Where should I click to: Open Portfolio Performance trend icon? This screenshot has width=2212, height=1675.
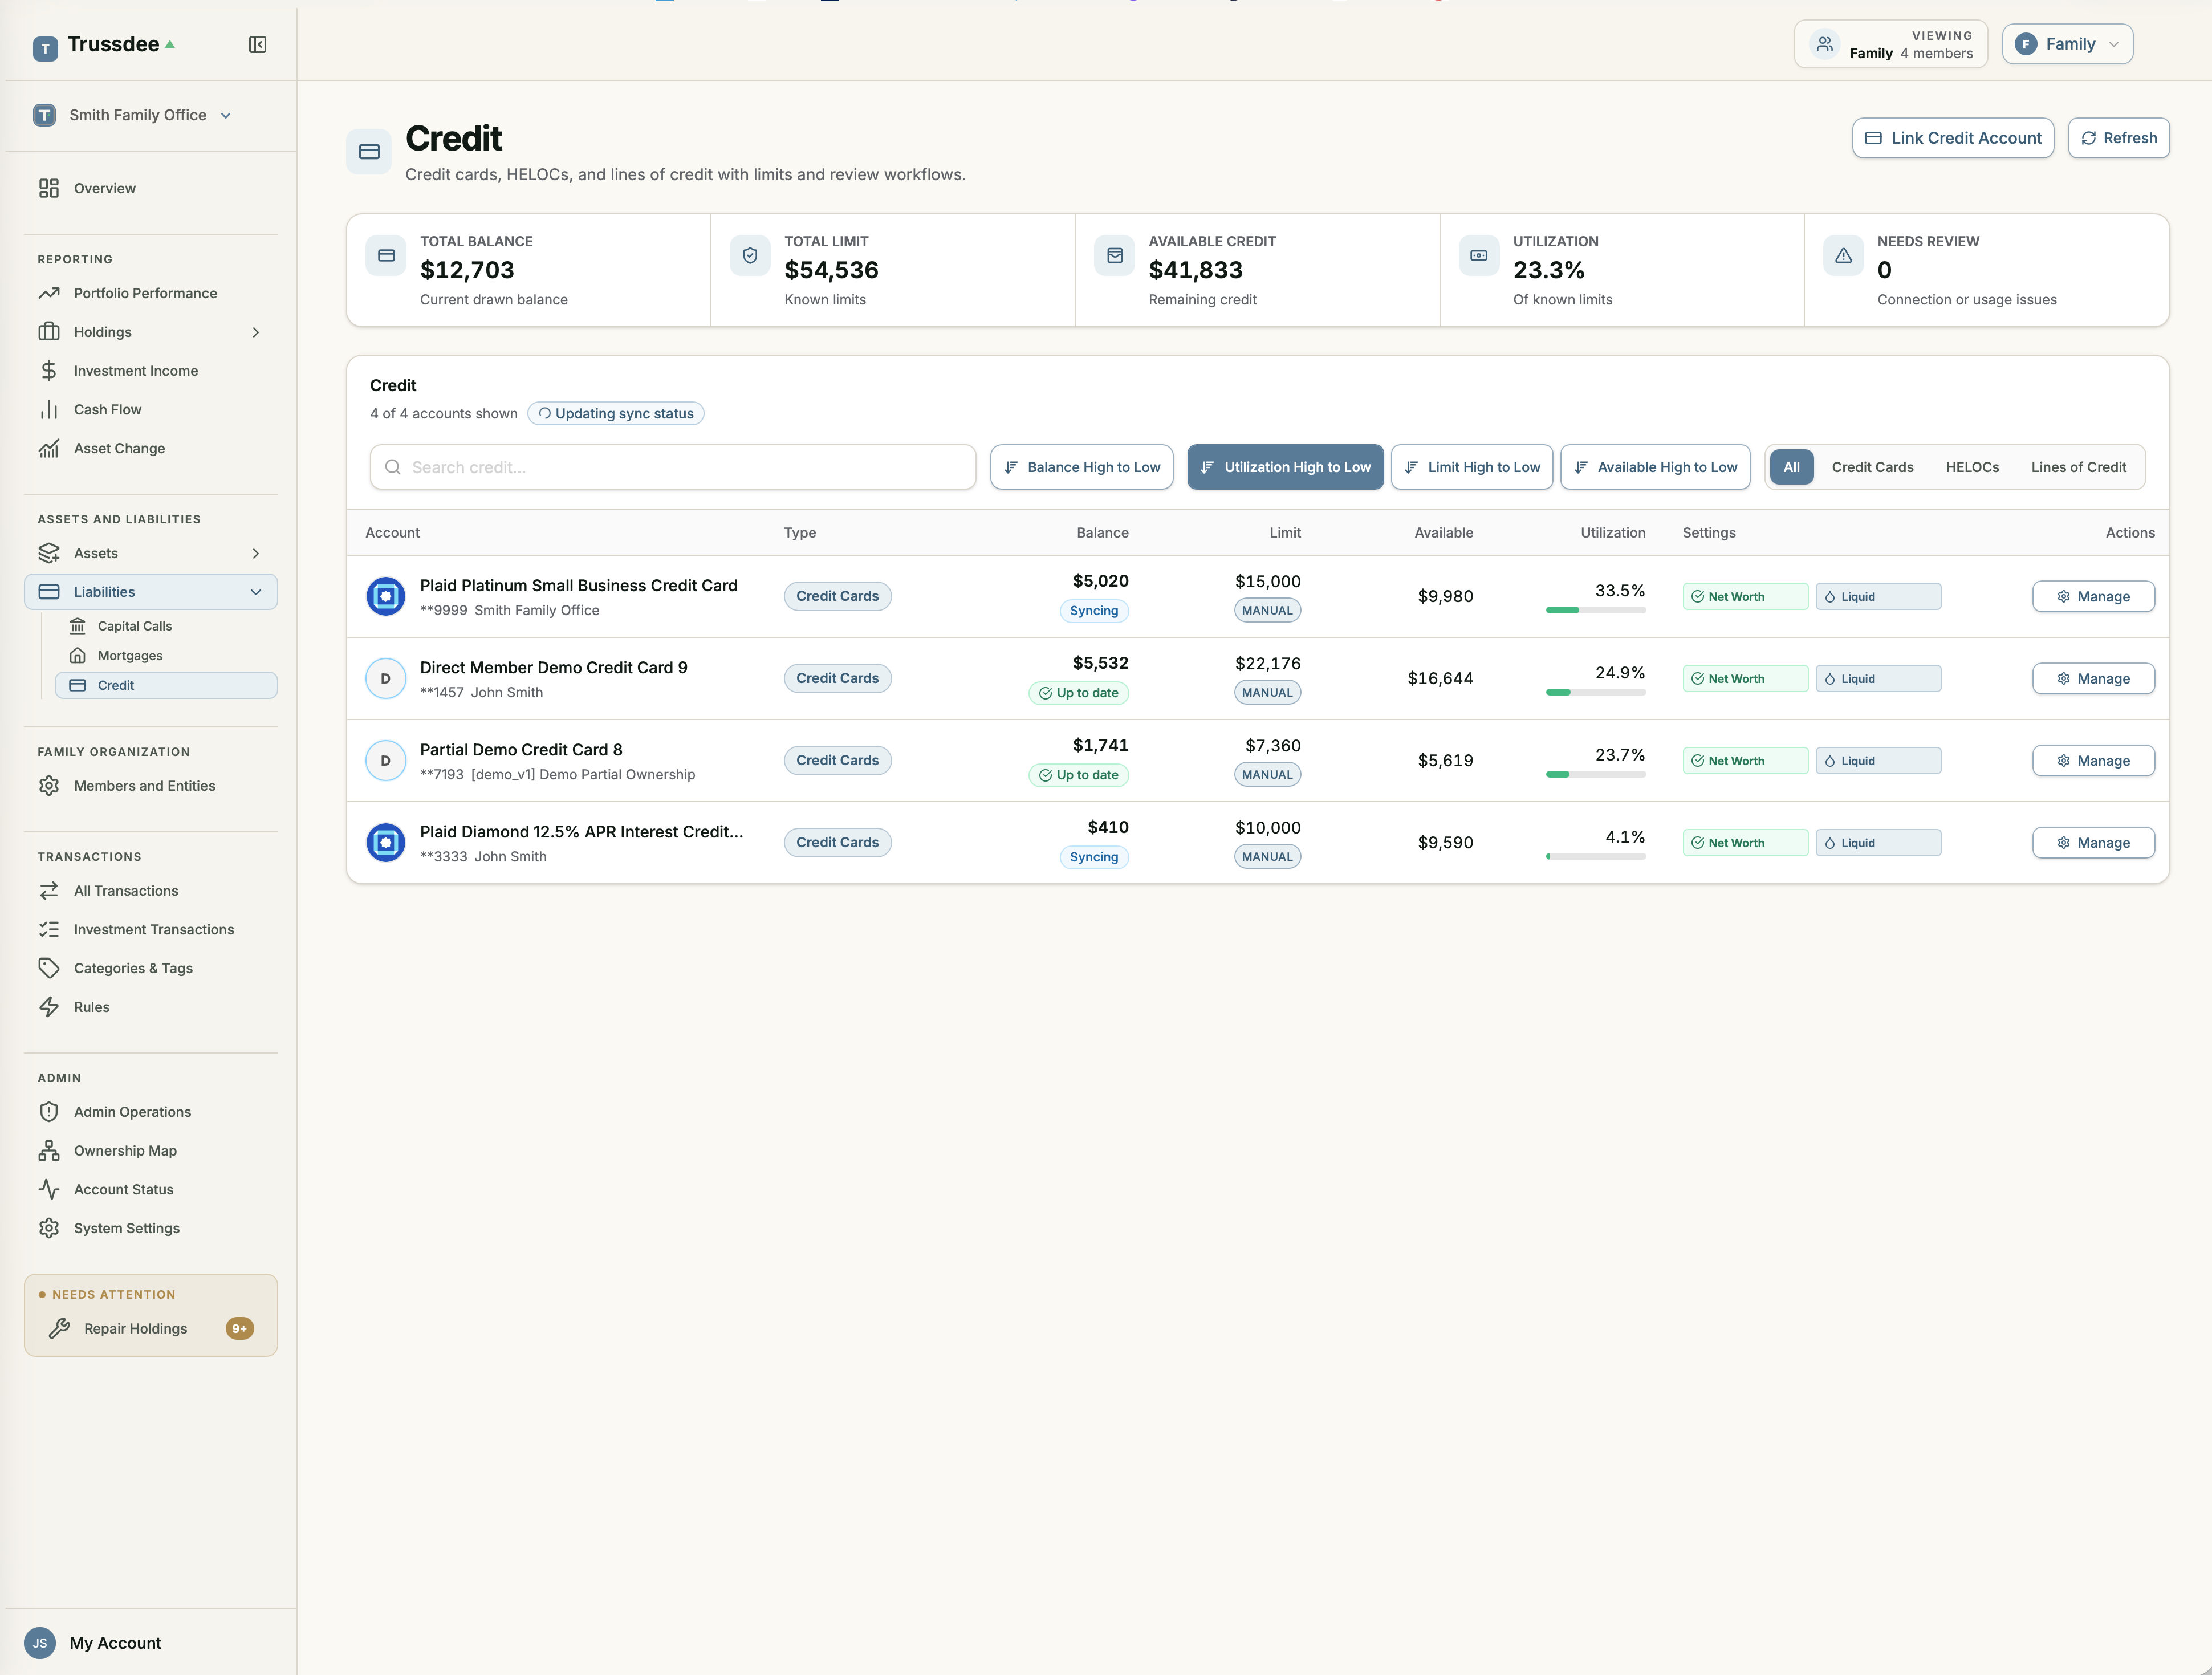pyautogui.click(x=49, y=293)
